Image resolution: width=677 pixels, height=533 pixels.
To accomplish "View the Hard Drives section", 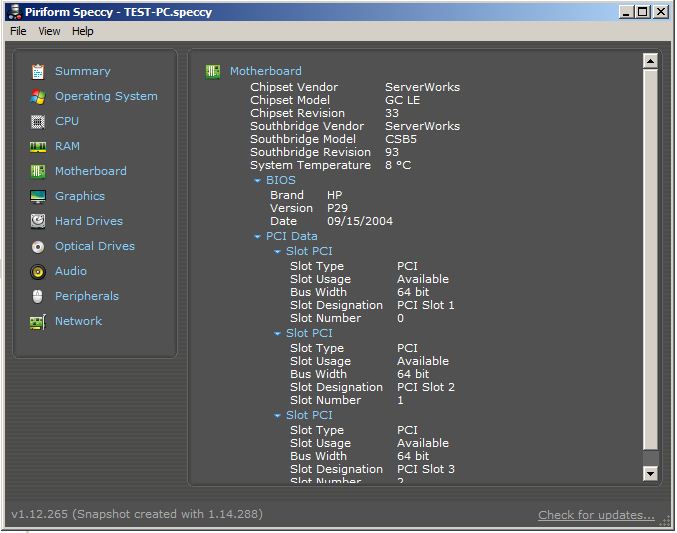I will pos(89,222).
